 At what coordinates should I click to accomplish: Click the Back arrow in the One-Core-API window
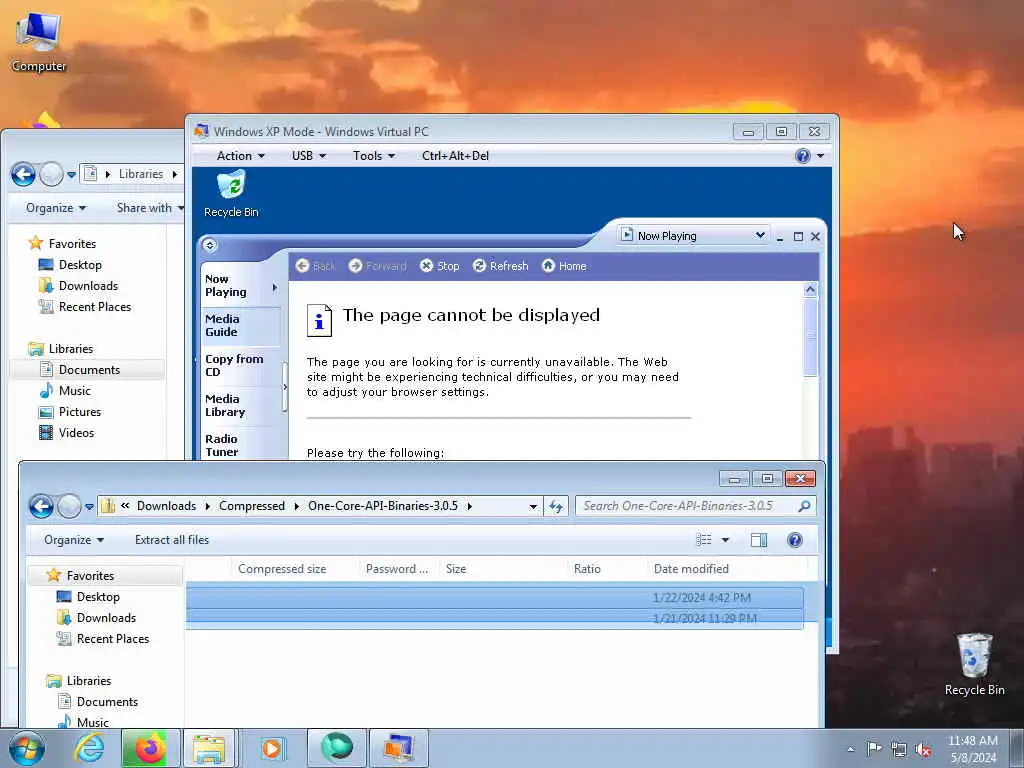41,506
